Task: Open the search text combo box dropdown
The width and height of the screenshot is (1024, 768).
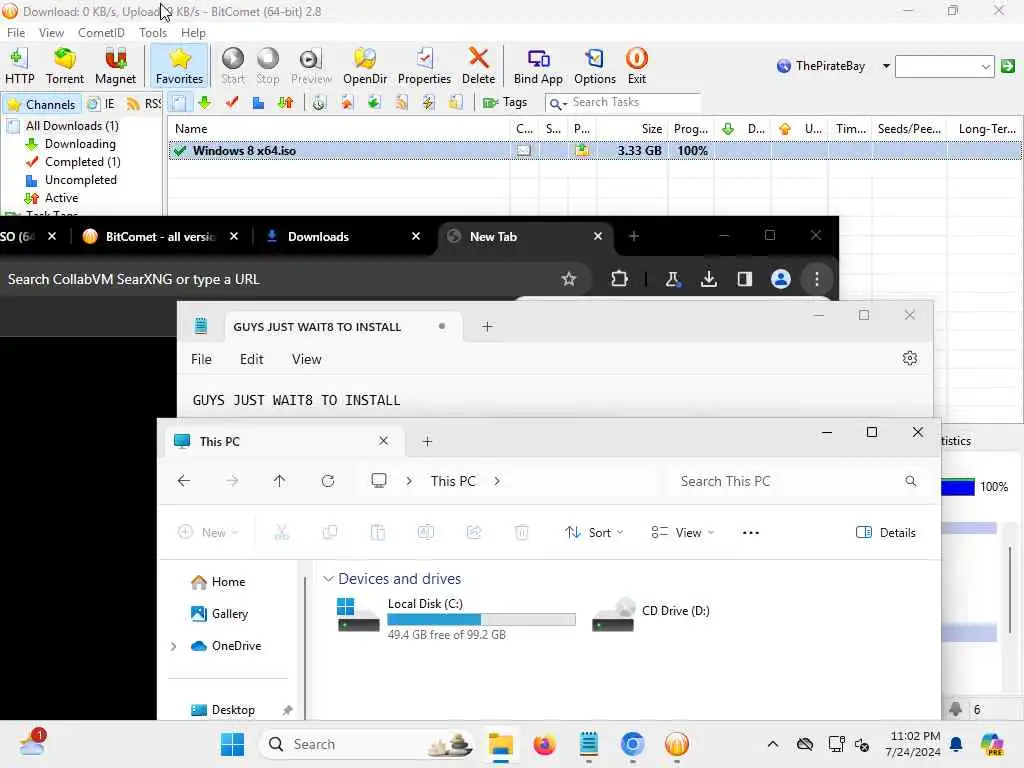Action: click(x=985, y=66)
